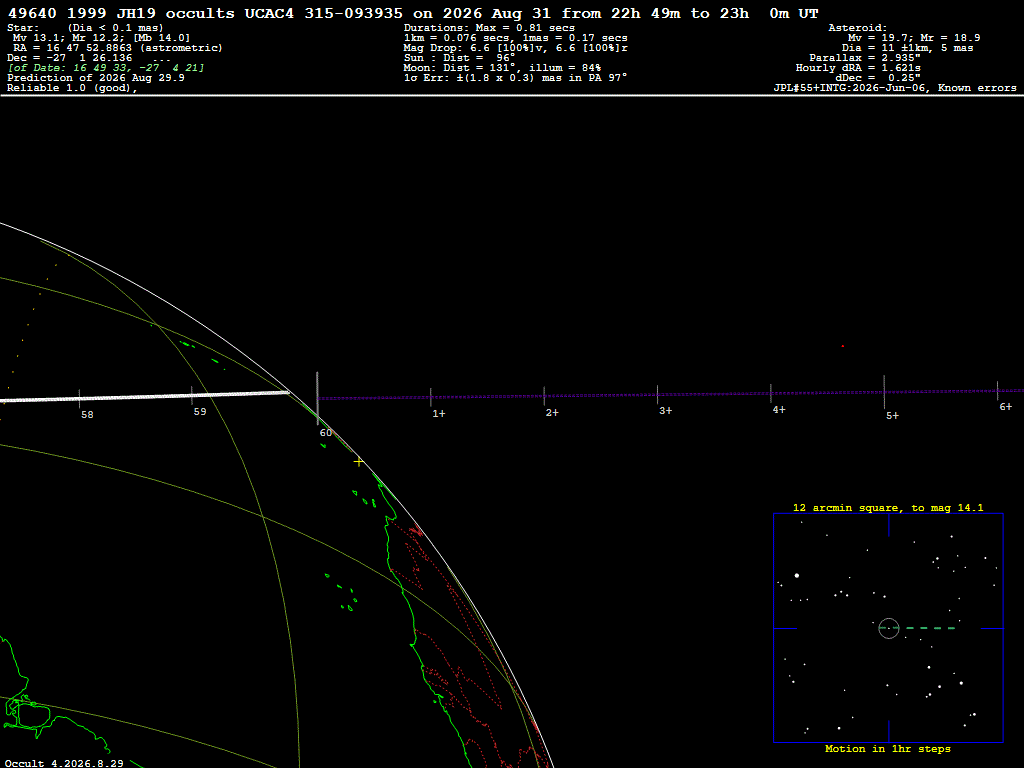Select the 59 minute tick marker
This screenshot has width=1024, height=768.
coord(191,396)
